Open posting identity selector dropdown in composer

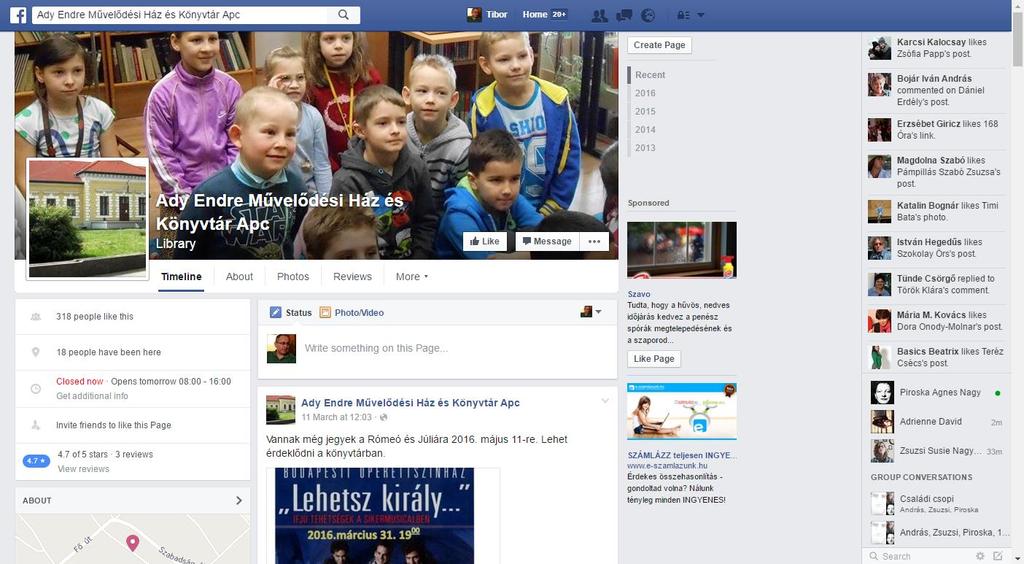[x=591, y=312]
